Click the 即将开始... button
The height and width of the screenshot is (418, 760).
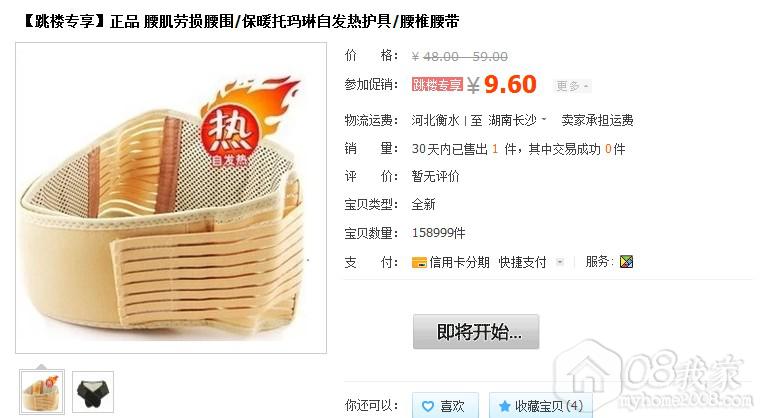pyautogui.click(x=476, y=332)
